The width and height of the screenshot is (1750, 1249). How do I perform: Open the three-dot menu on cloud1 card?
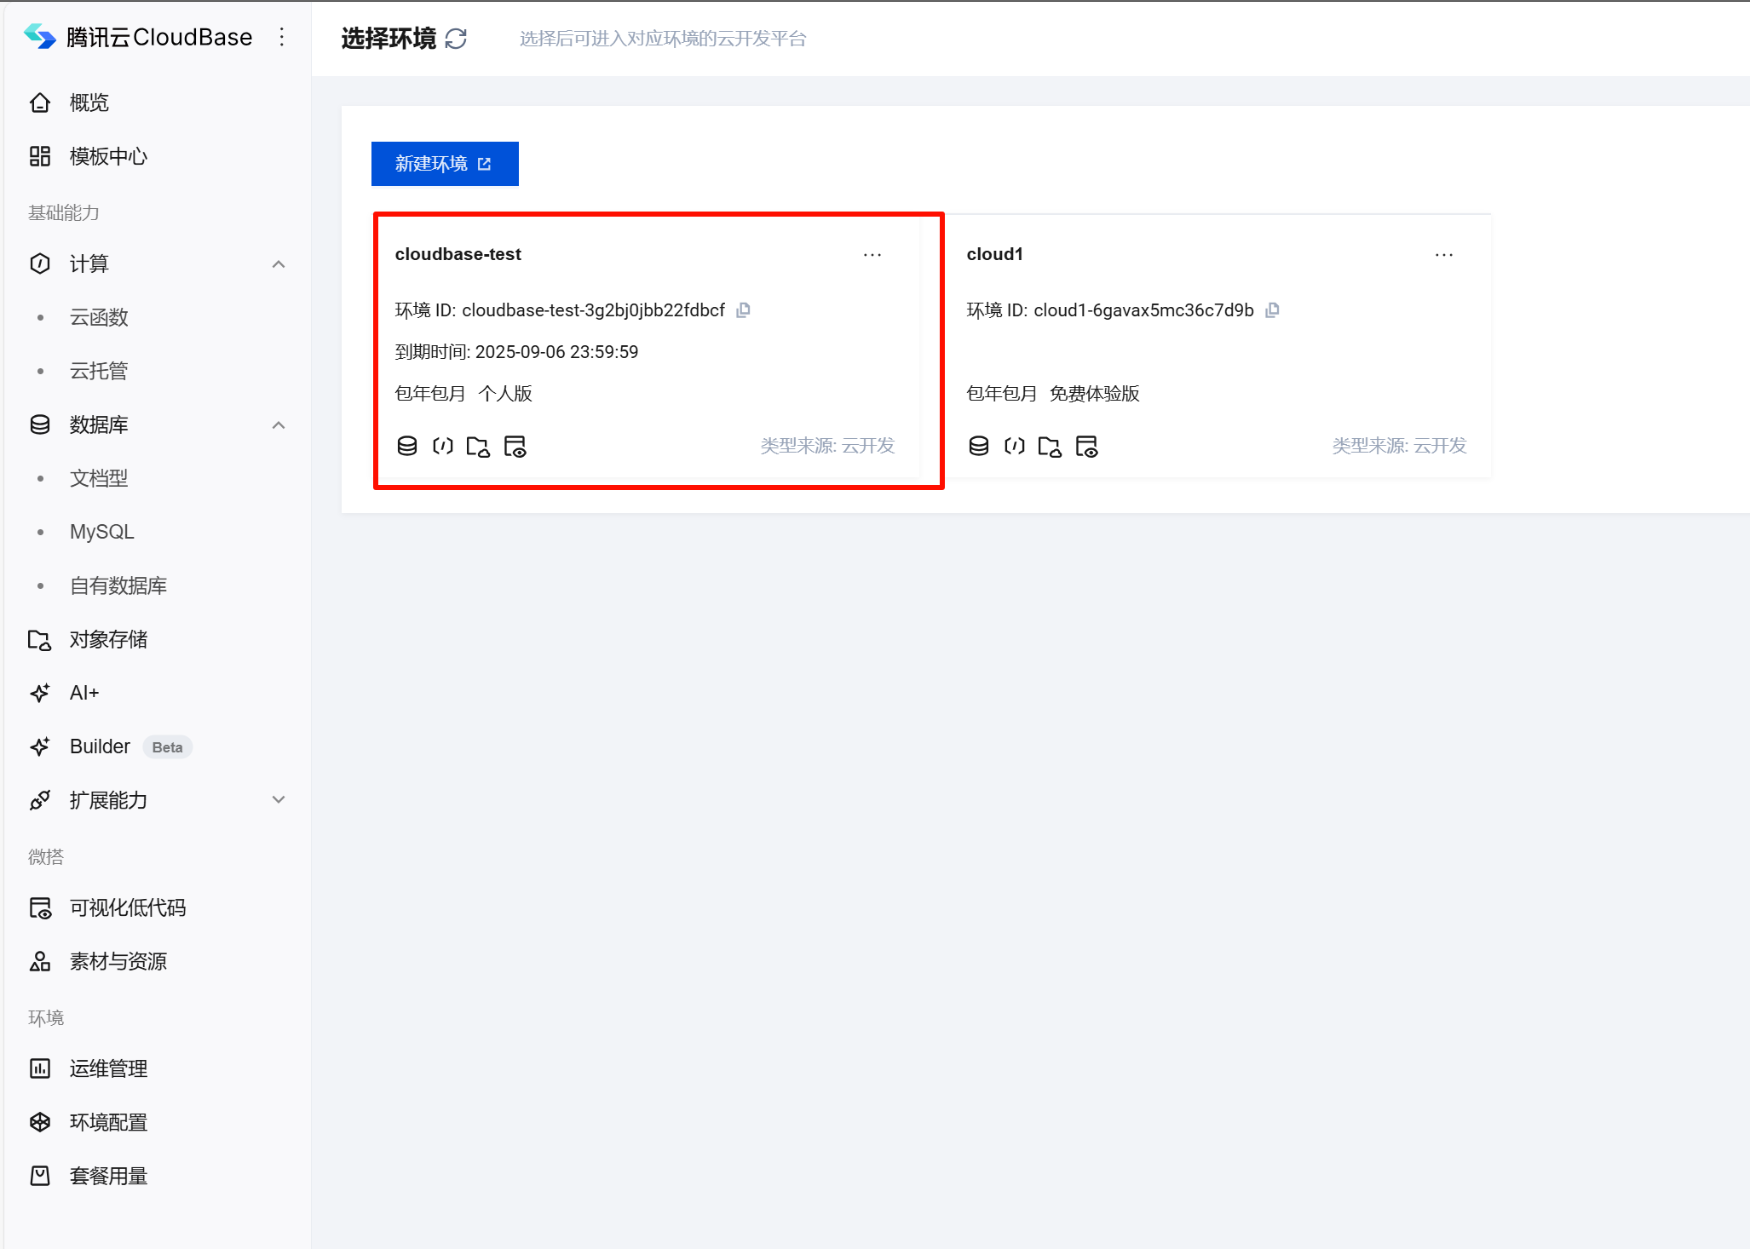click(x=1444, y=255)
